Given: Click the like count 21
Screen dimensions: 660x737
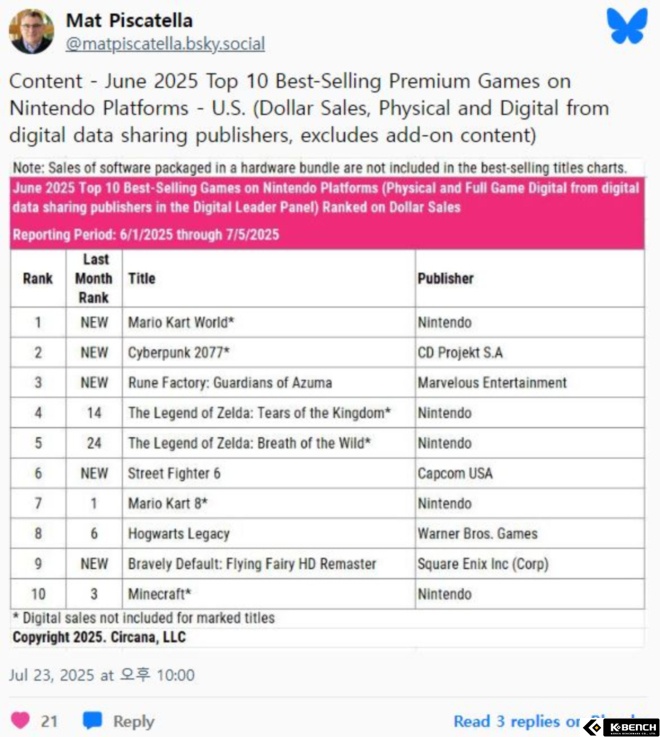Looking at the screenshot, I should (49, 721).
